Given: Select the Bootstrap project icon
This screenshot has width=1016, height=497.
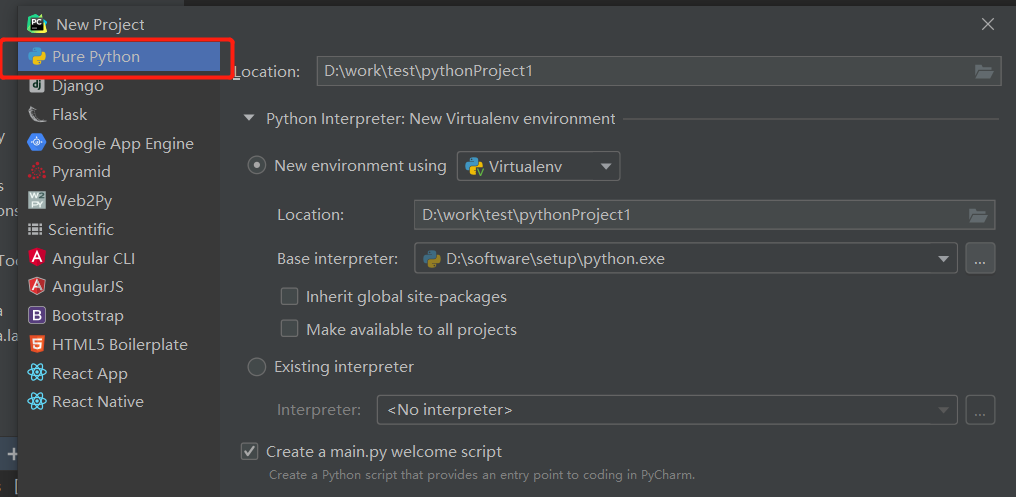Looking at the screenshot, I should pyautogui.click(x=37, y=316).
